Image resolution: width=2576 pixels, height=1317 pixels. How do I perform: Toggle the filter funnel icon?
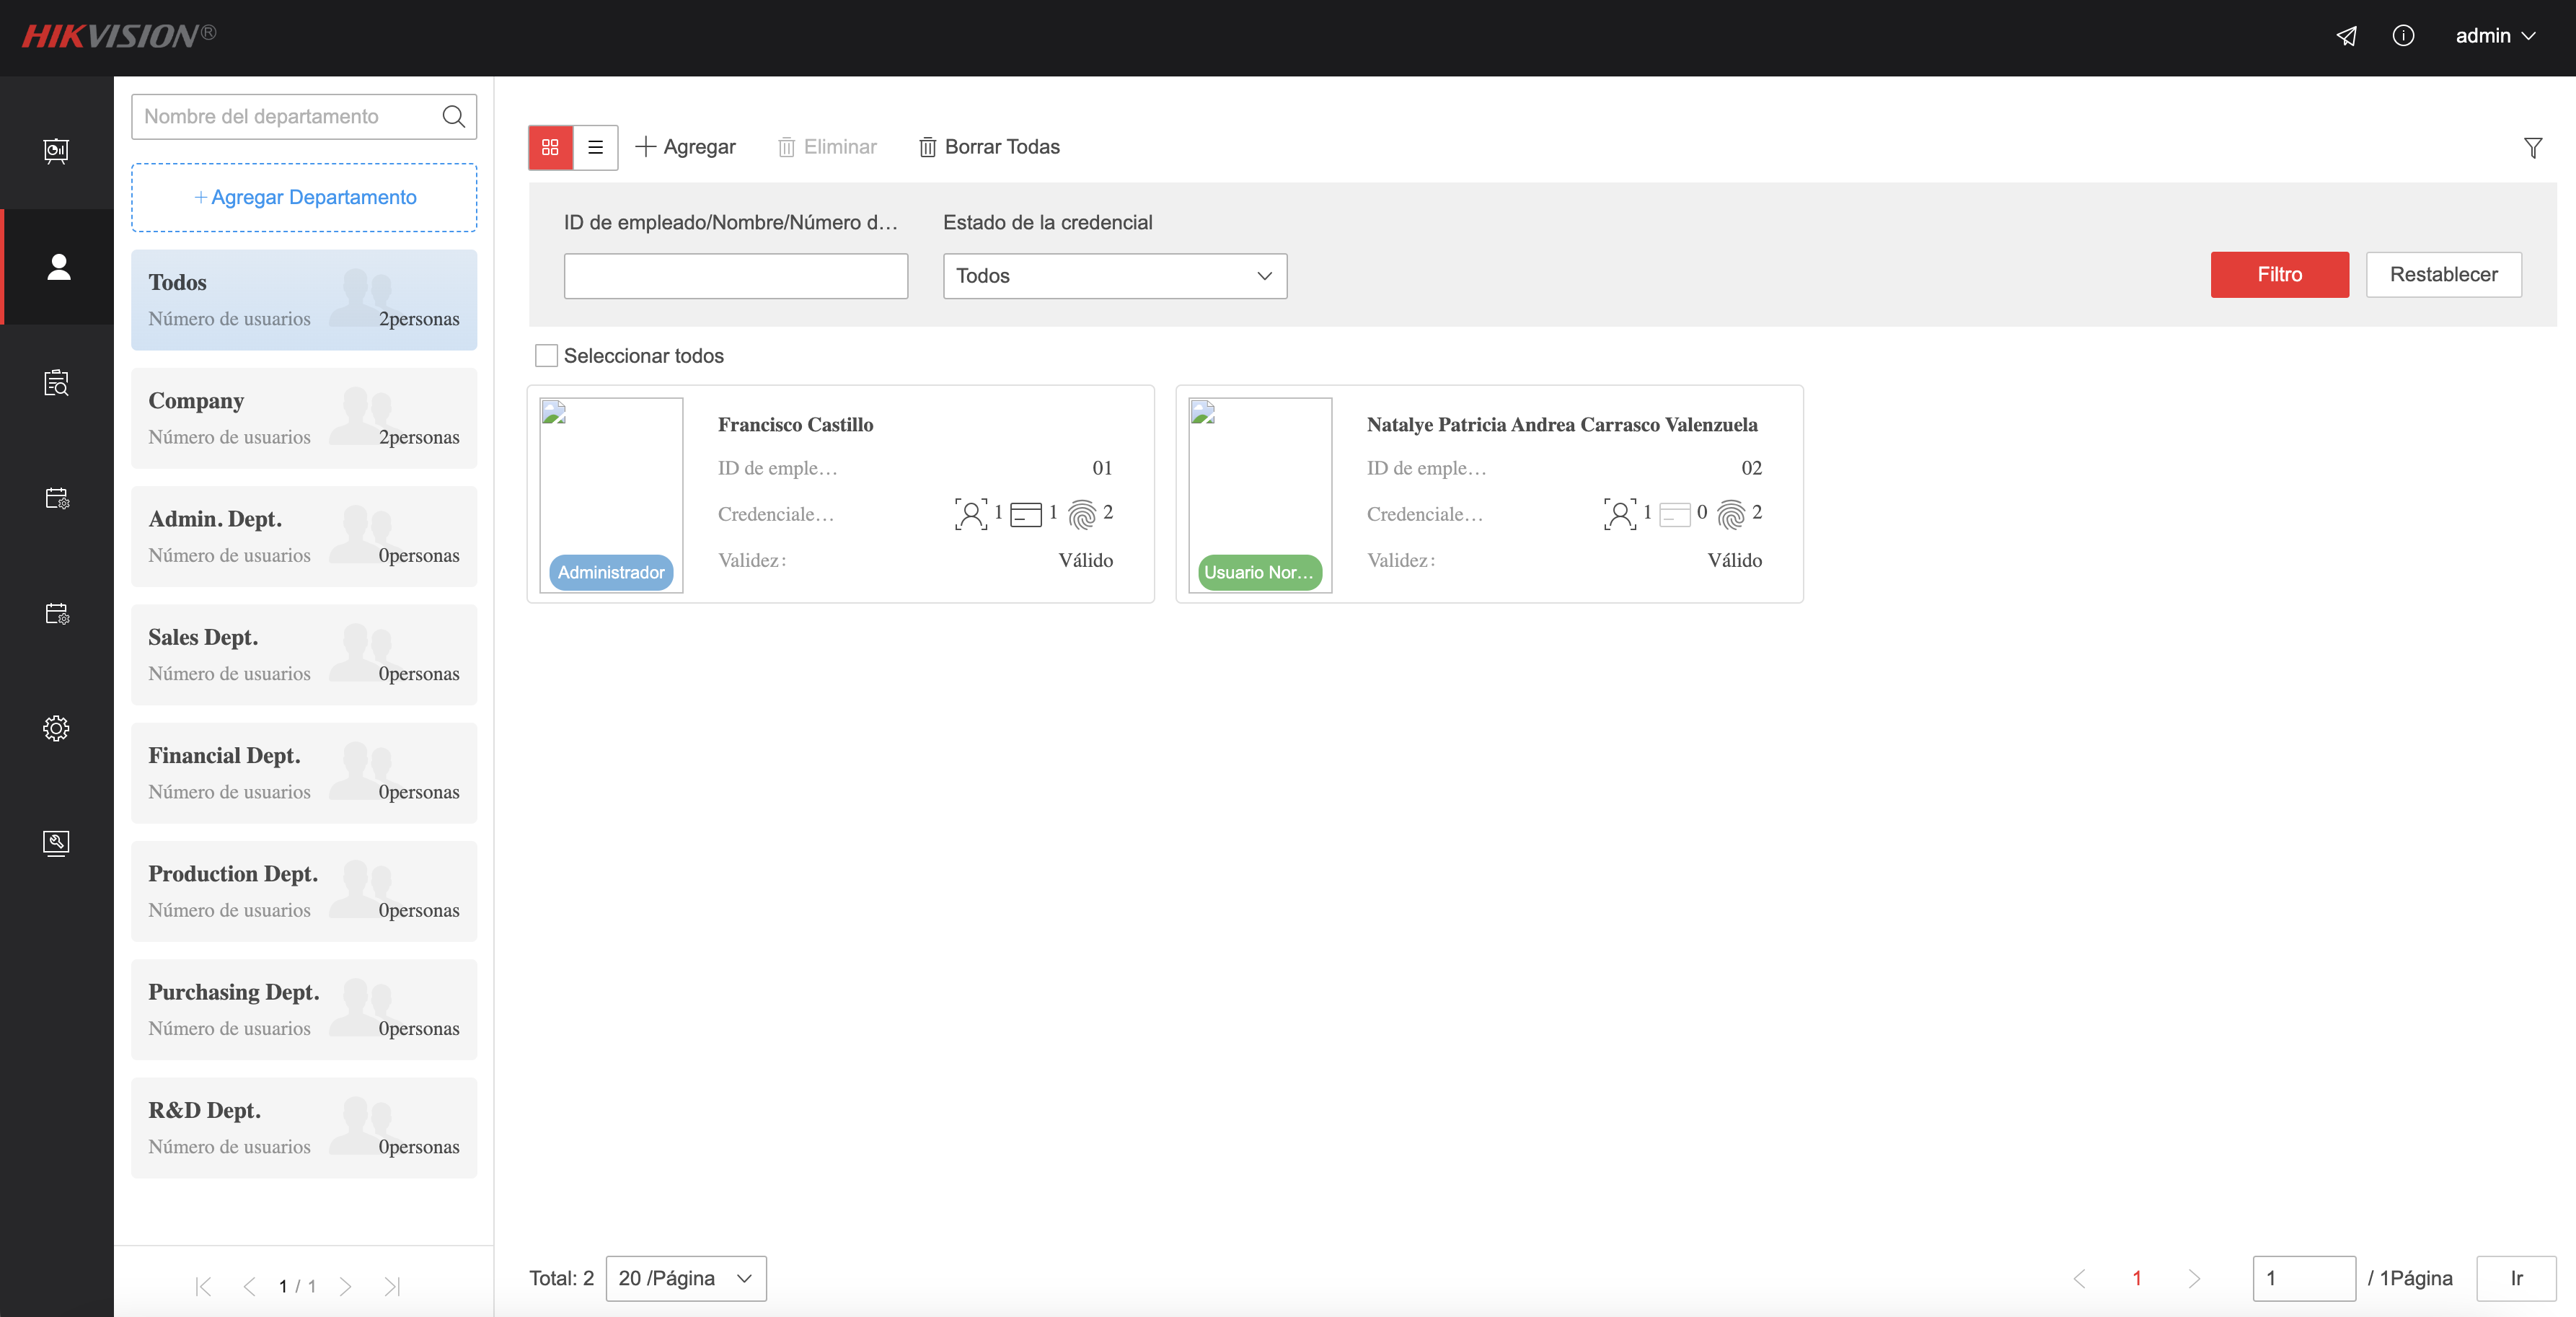tap(2533, 148)
